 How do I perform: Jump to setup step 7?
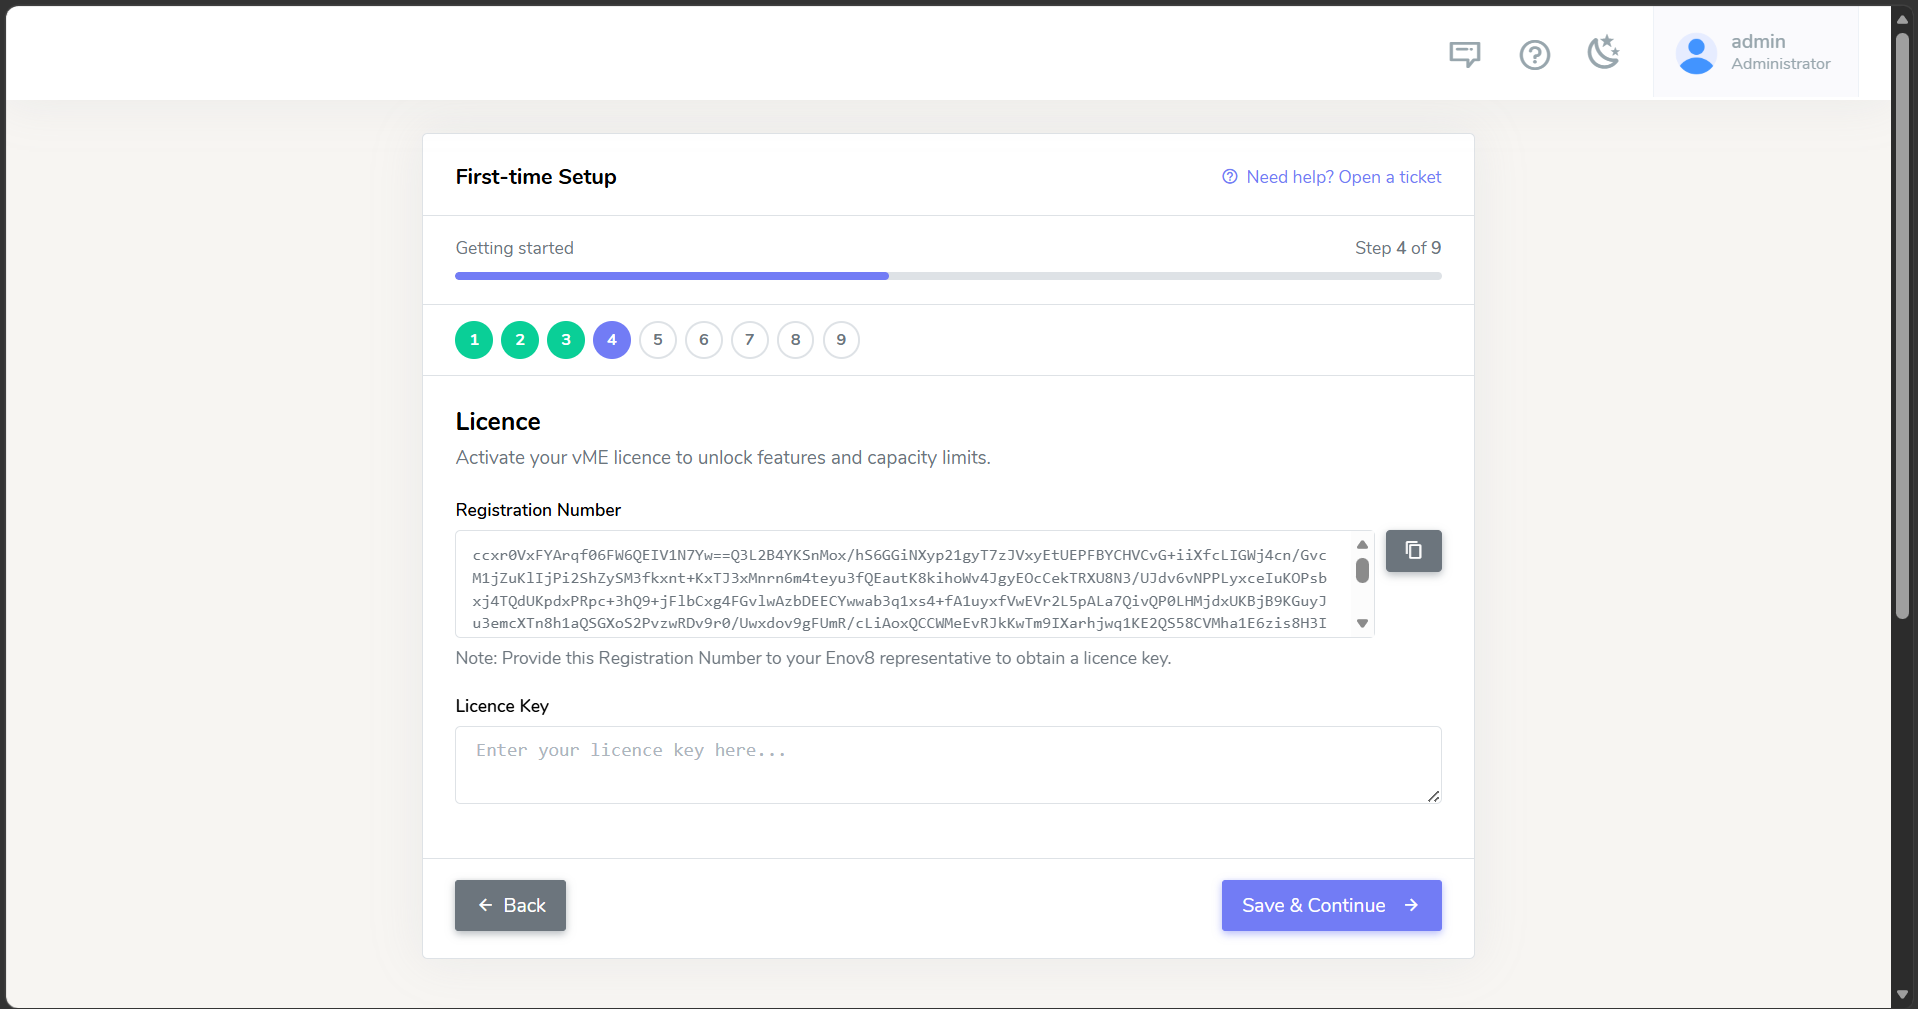[x=750, y=340]
